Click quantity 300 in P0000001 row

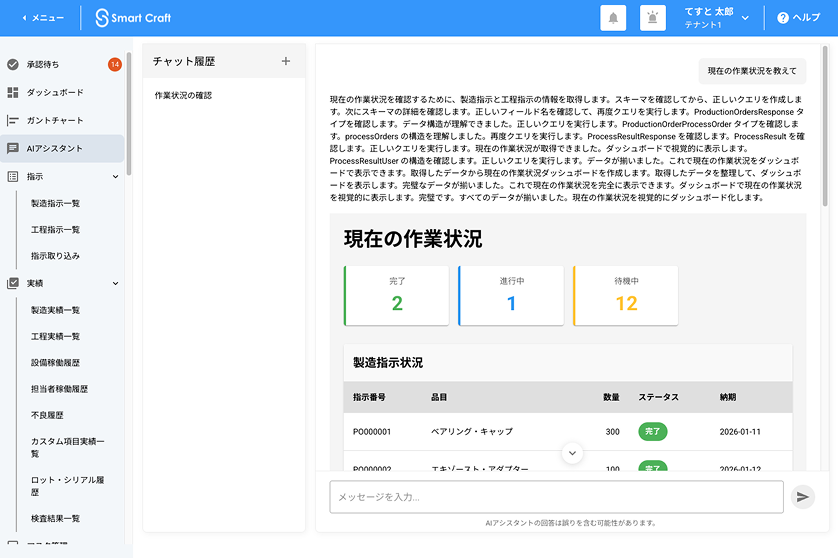(x=612, y=431)
